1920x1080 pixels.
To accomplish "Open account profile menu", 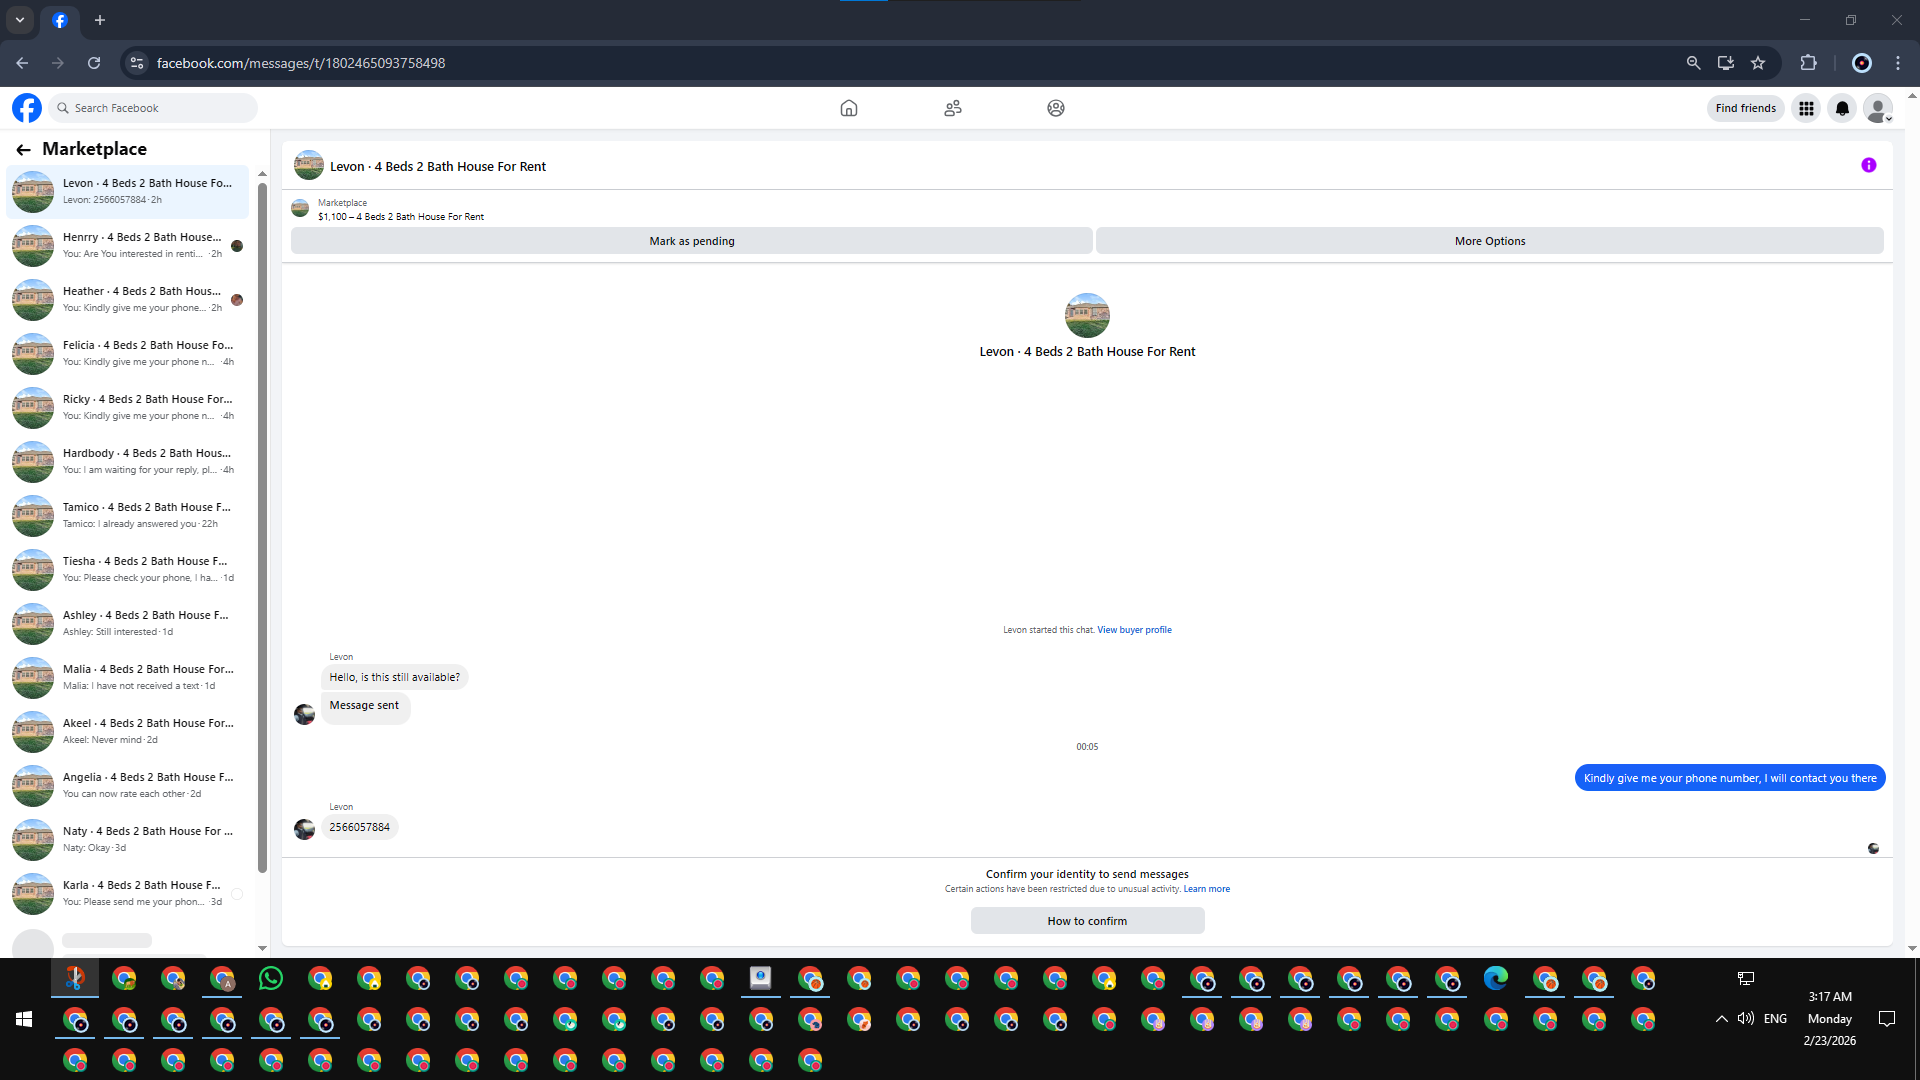I will (x=1878, y=108).
